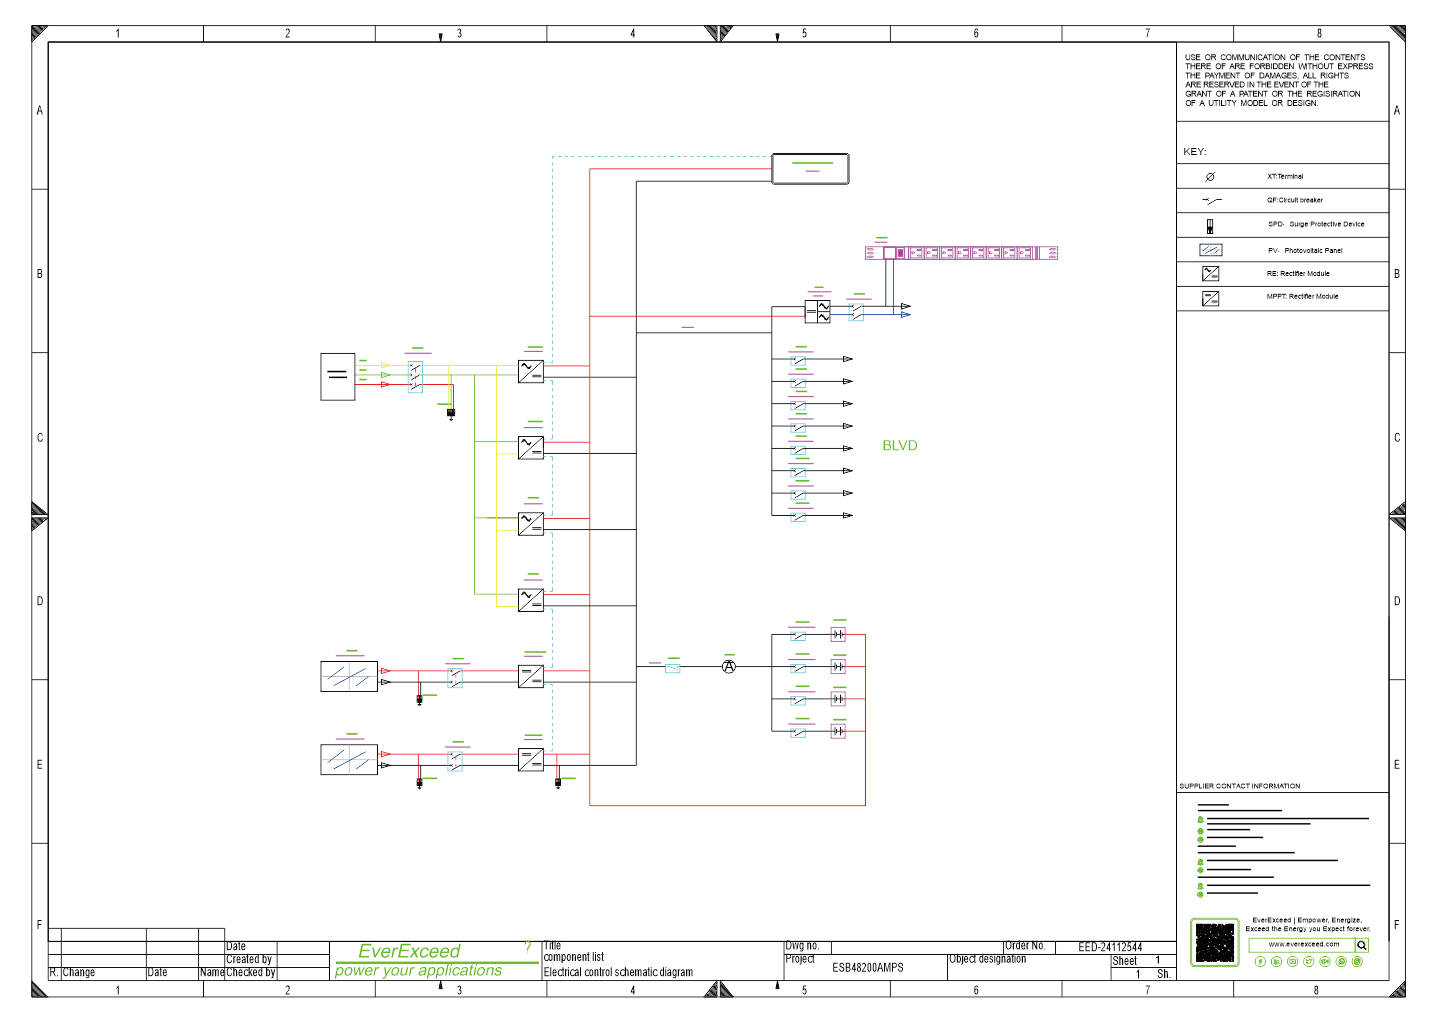The image size is (1433, 1028).
Task: Click the green BLVD label
Action: point(899,446)
